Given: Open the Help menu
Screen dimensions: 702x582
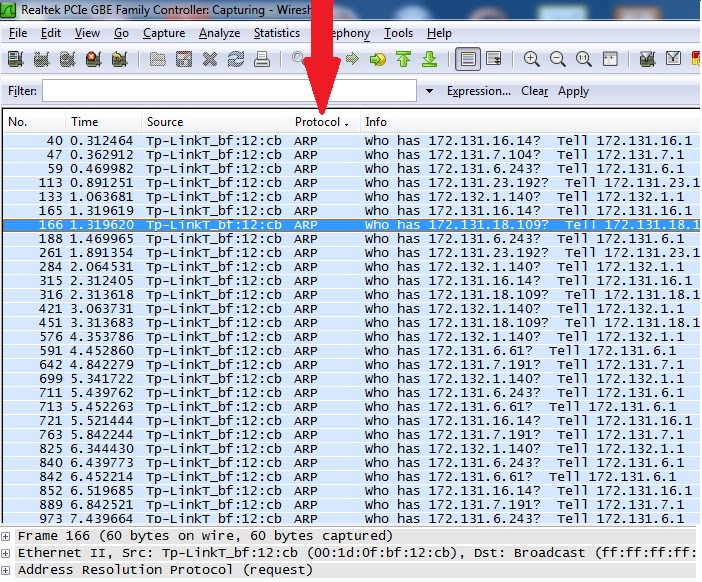Looking at the screenshot, I should pos(439,33).
